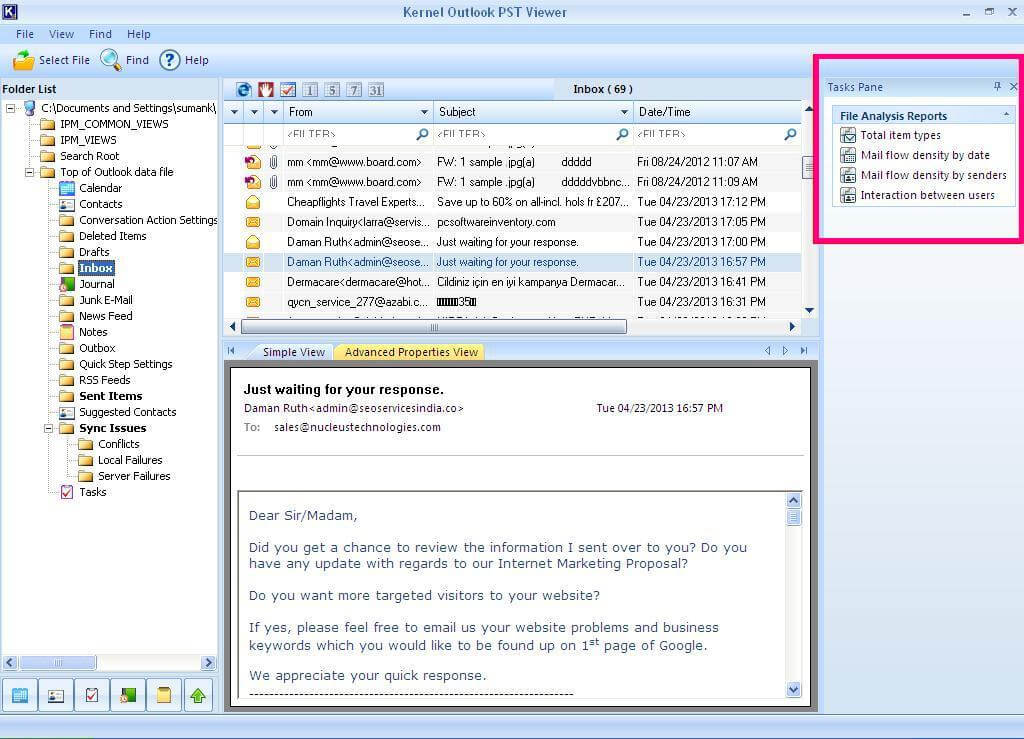Click the red check flag icon above the message list
1024x739 pixels.
click(288, 89)
